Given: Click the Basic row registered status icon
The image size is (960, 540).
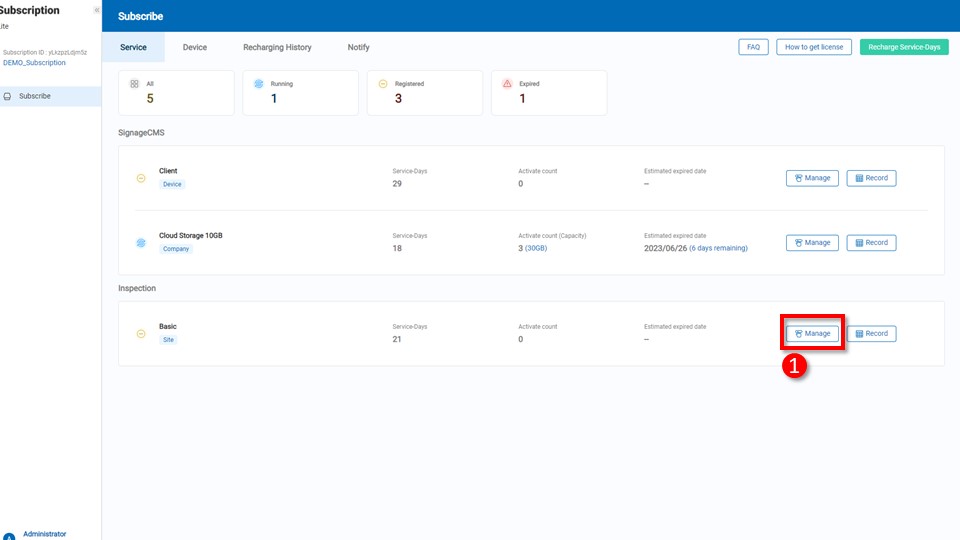Looking at the screenshot, I should pos(141,334).
